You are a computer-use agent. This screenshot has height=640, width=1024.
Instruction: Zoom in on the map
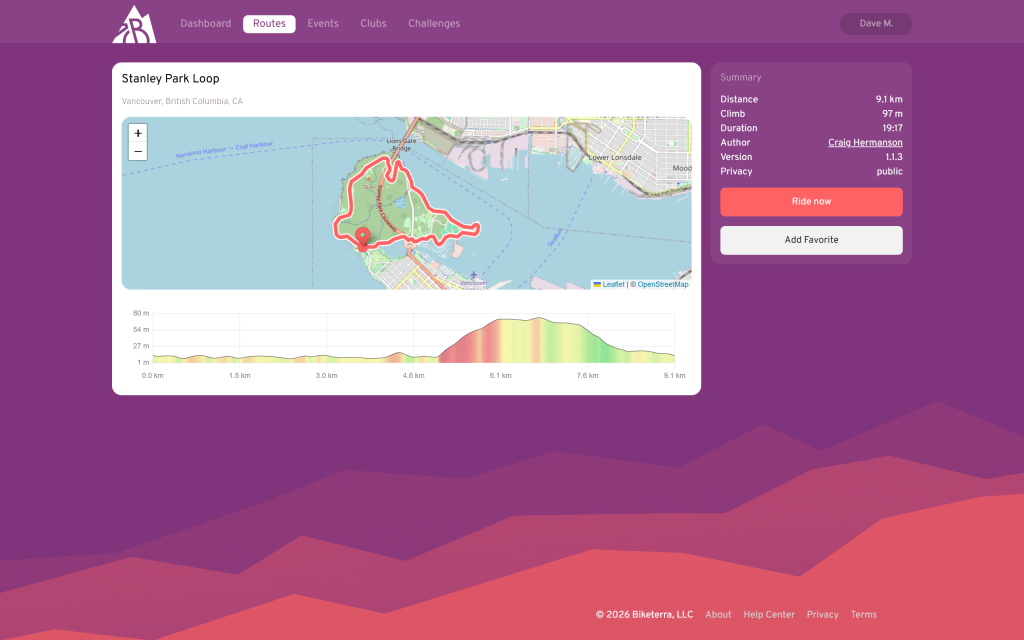tap(138, 133)
